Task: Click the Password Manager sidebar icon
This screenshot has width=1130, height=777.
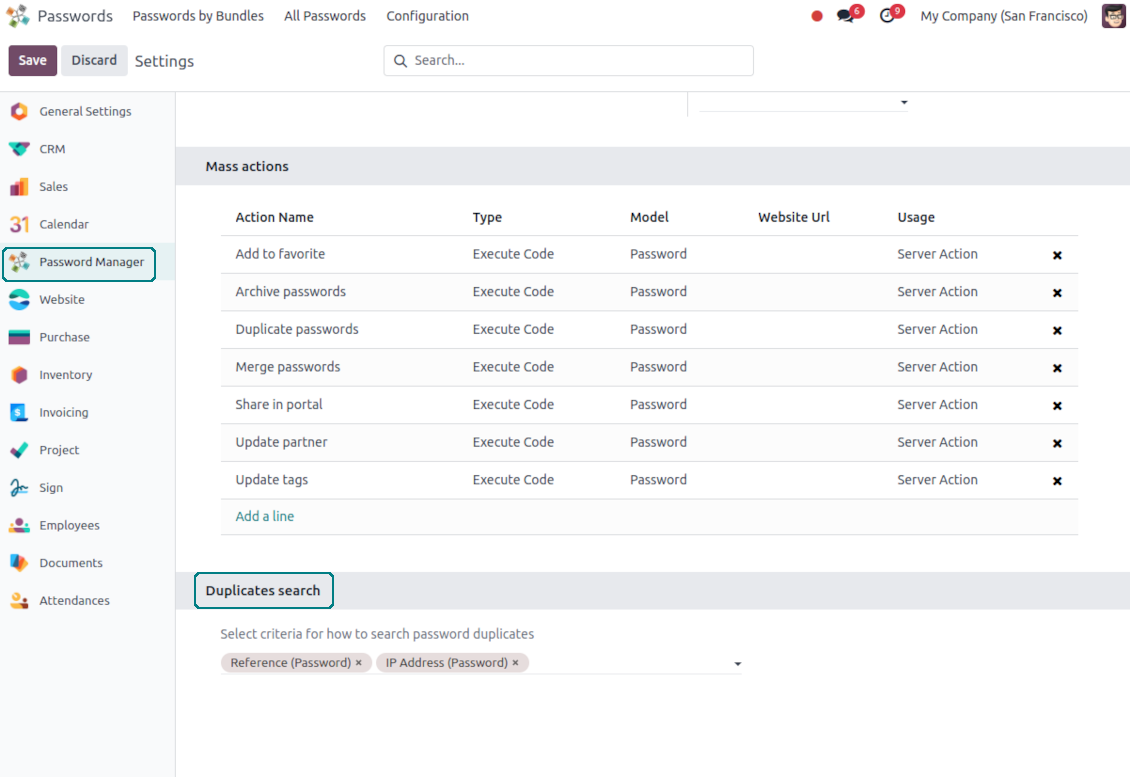Action: (19, 262)
